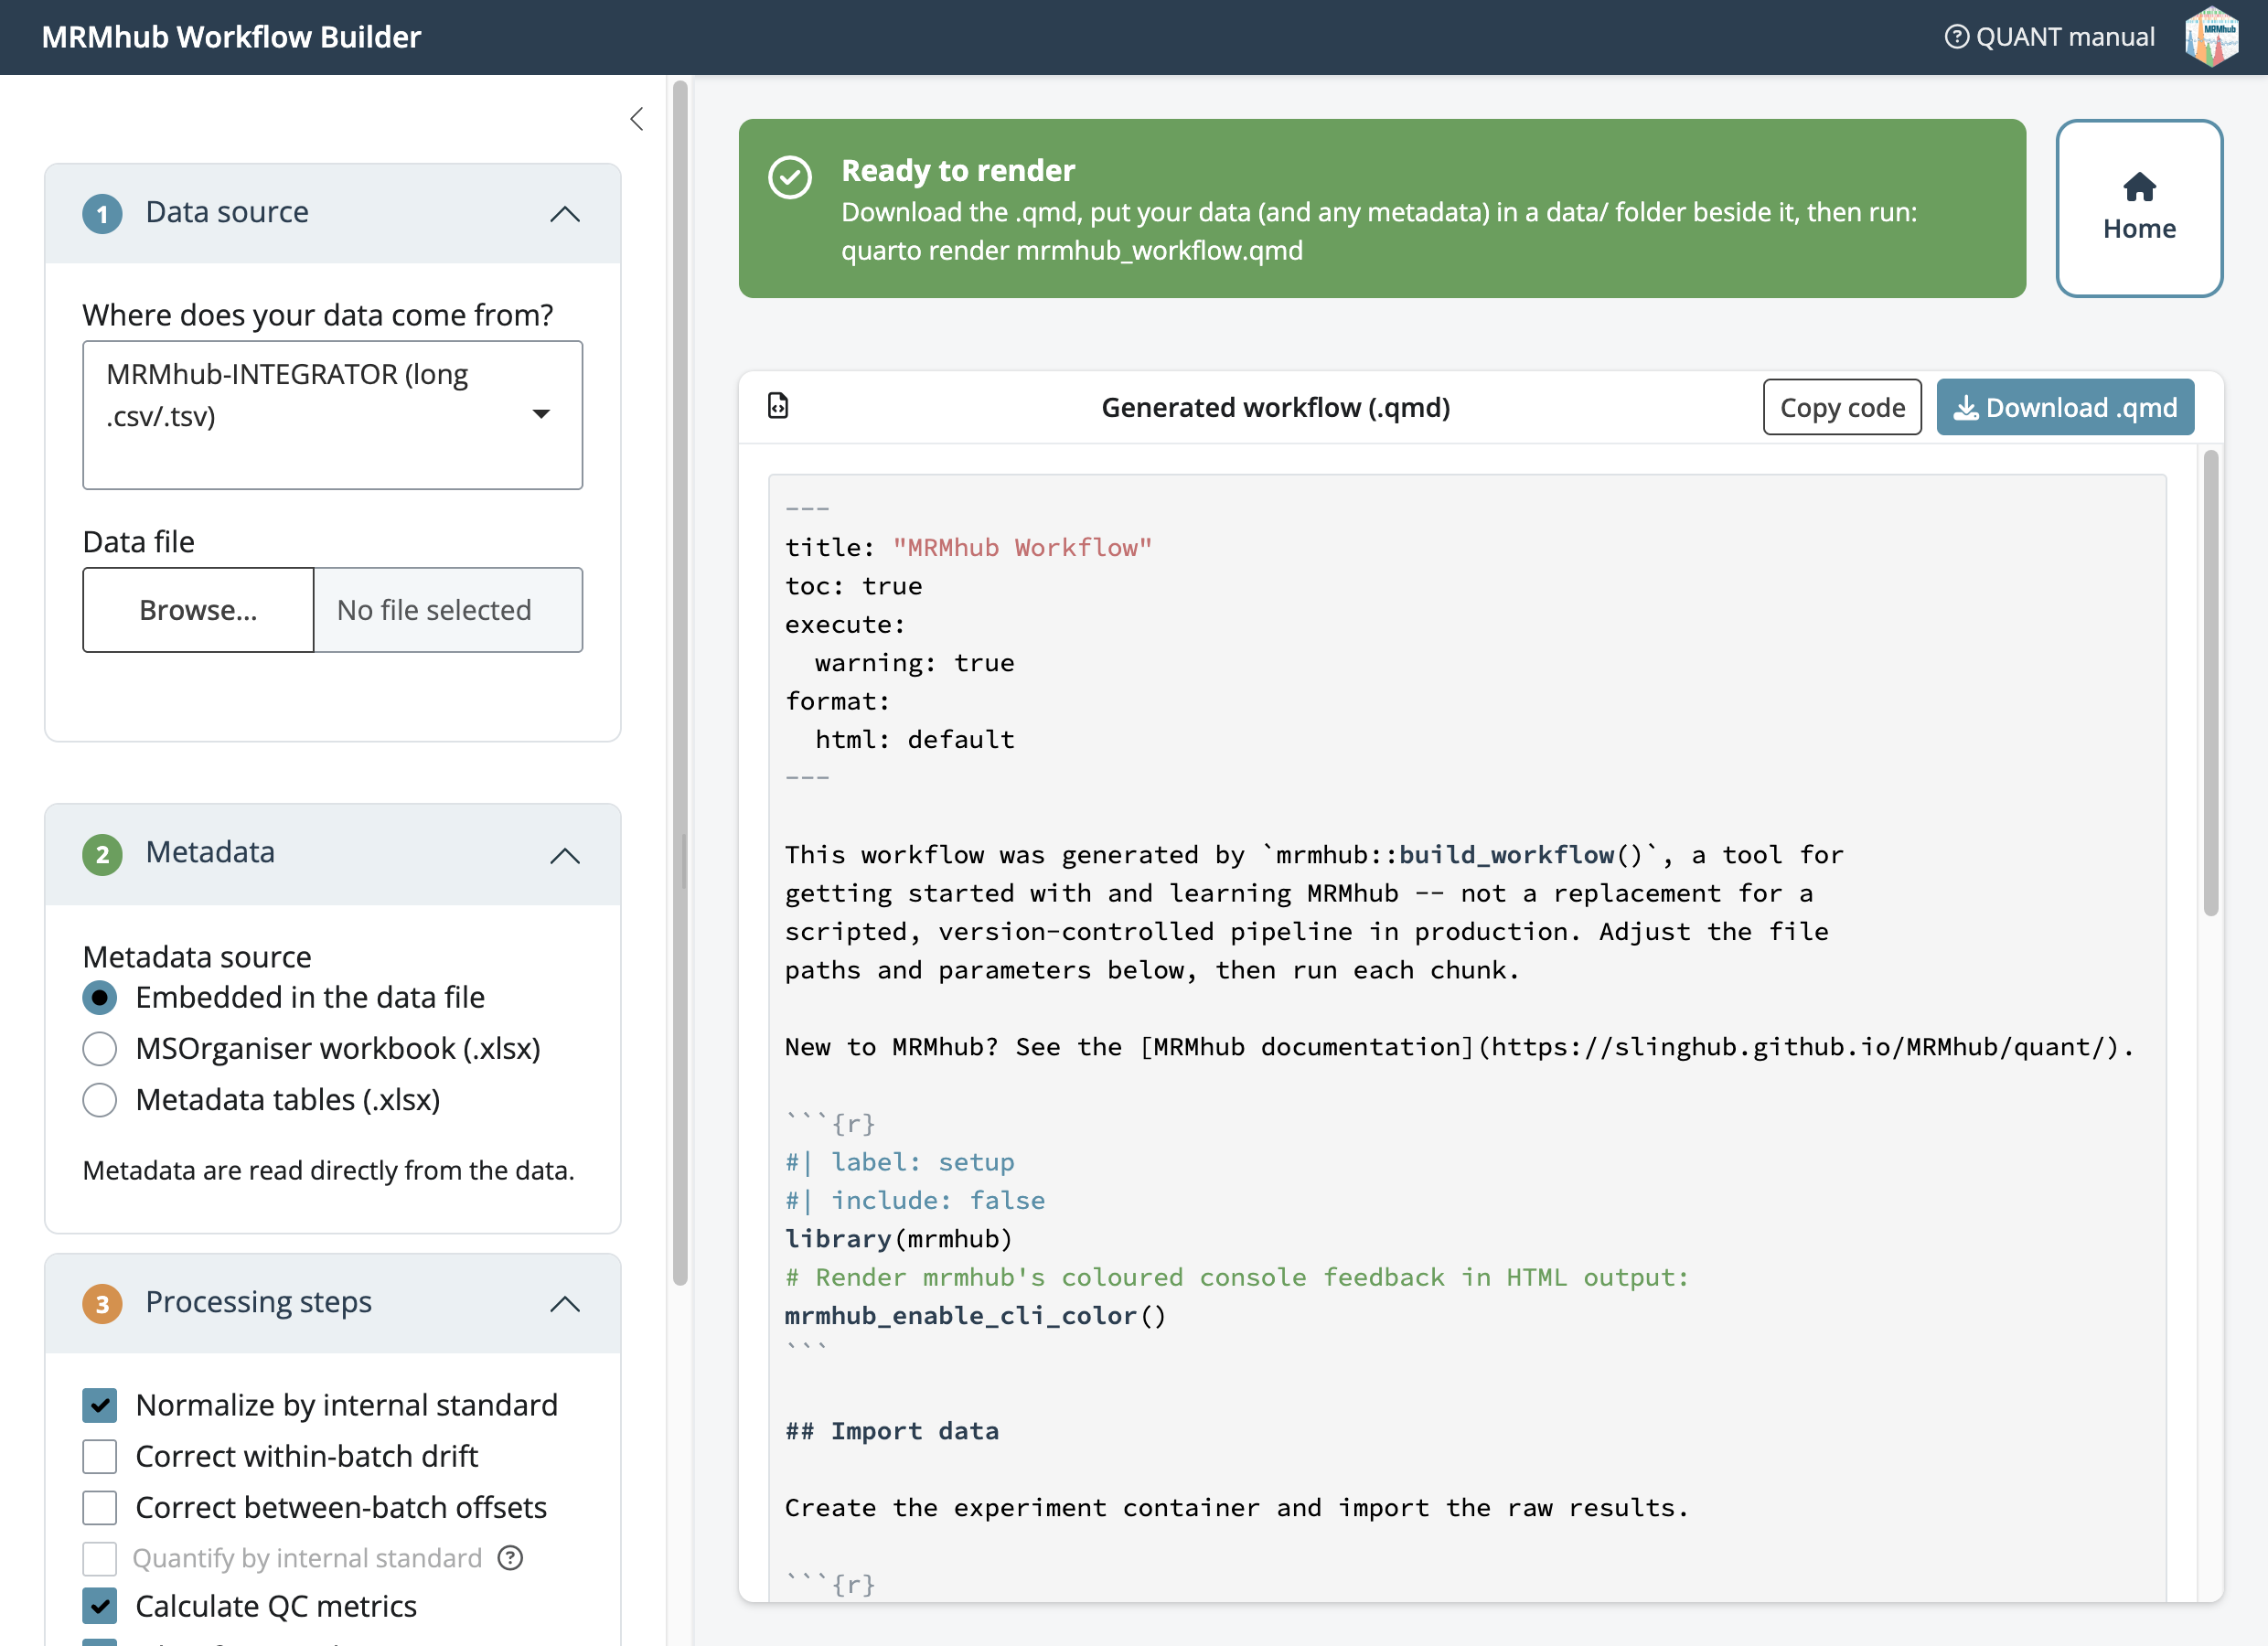
Task: Toggle Quantify by internal standard checkbox
Action: pos(99,1558)
